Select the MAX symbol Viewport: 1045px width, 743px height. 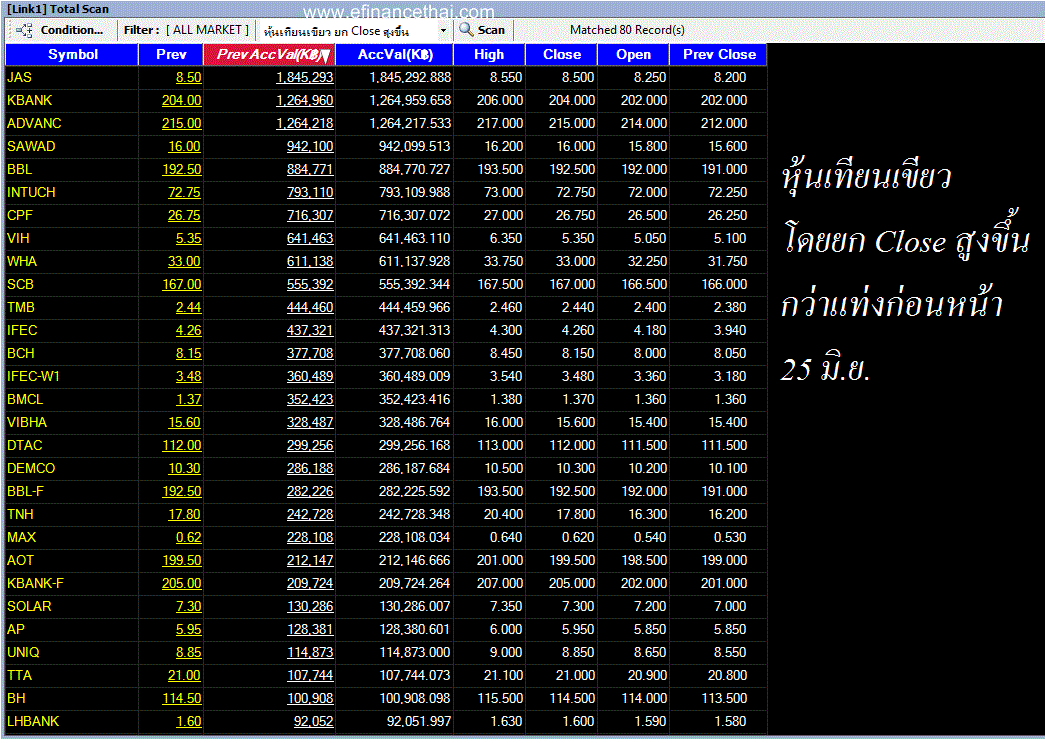21,537
